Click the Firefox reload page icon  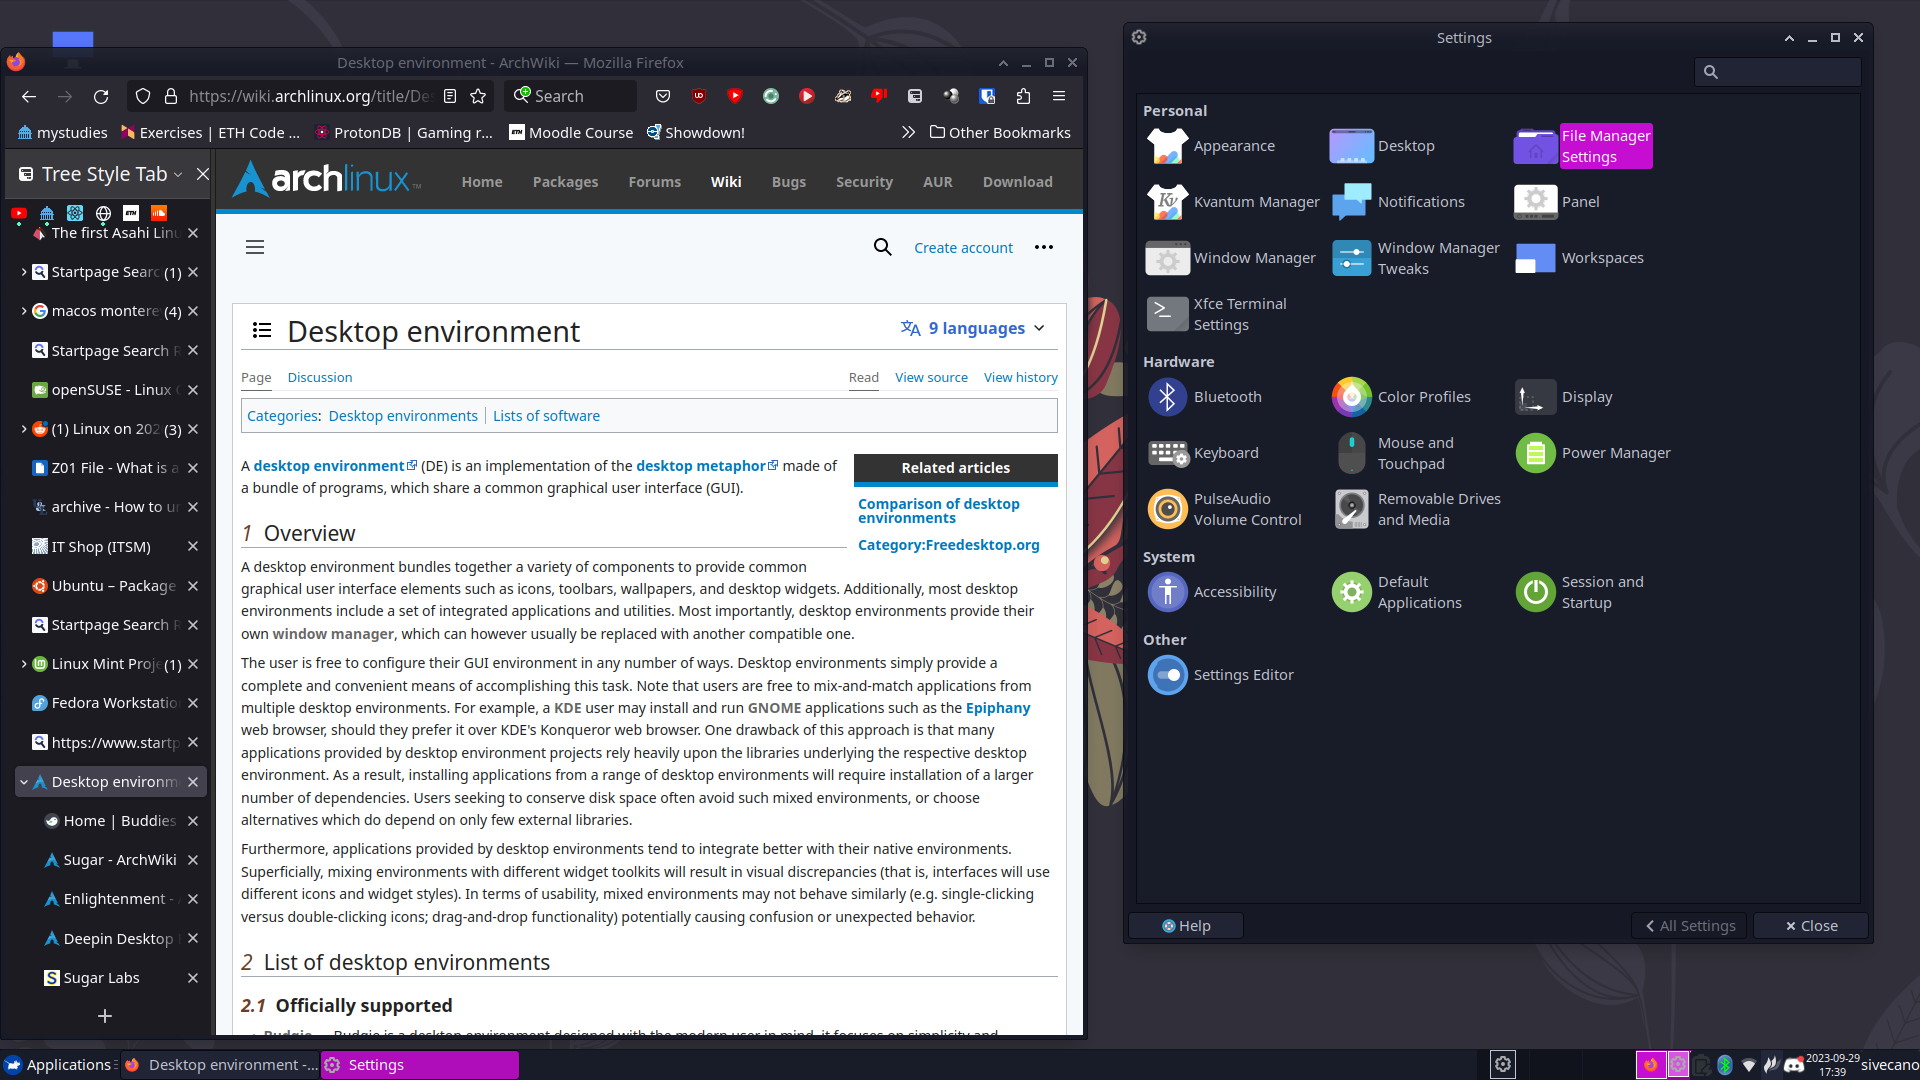pyautogui.click(x=101, y=96)
